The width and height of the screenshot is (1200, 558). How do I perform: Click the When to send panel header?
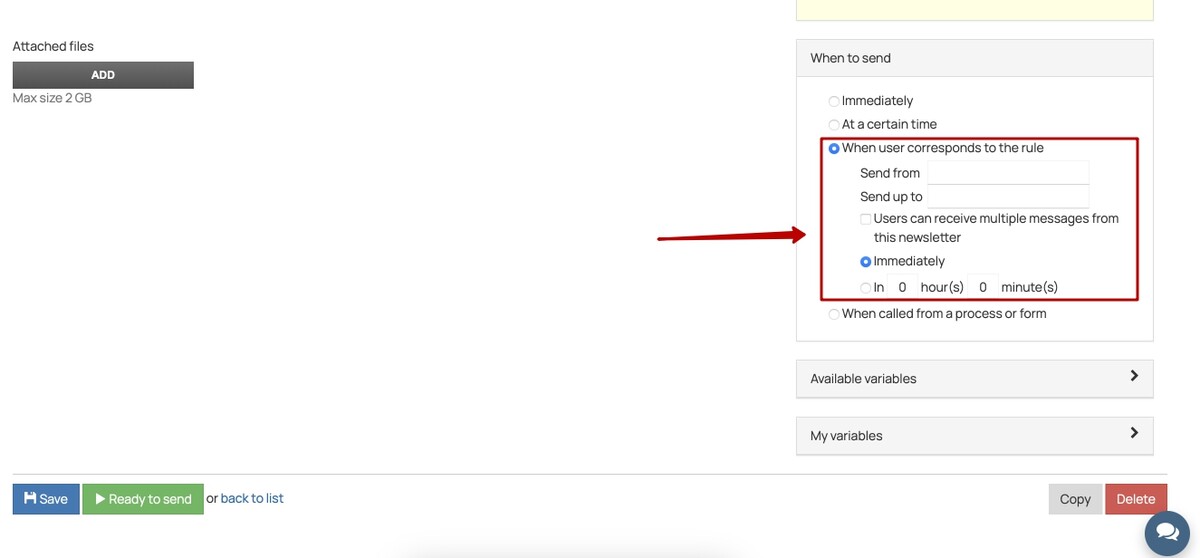pyautogui.click(x=975, y=58)
